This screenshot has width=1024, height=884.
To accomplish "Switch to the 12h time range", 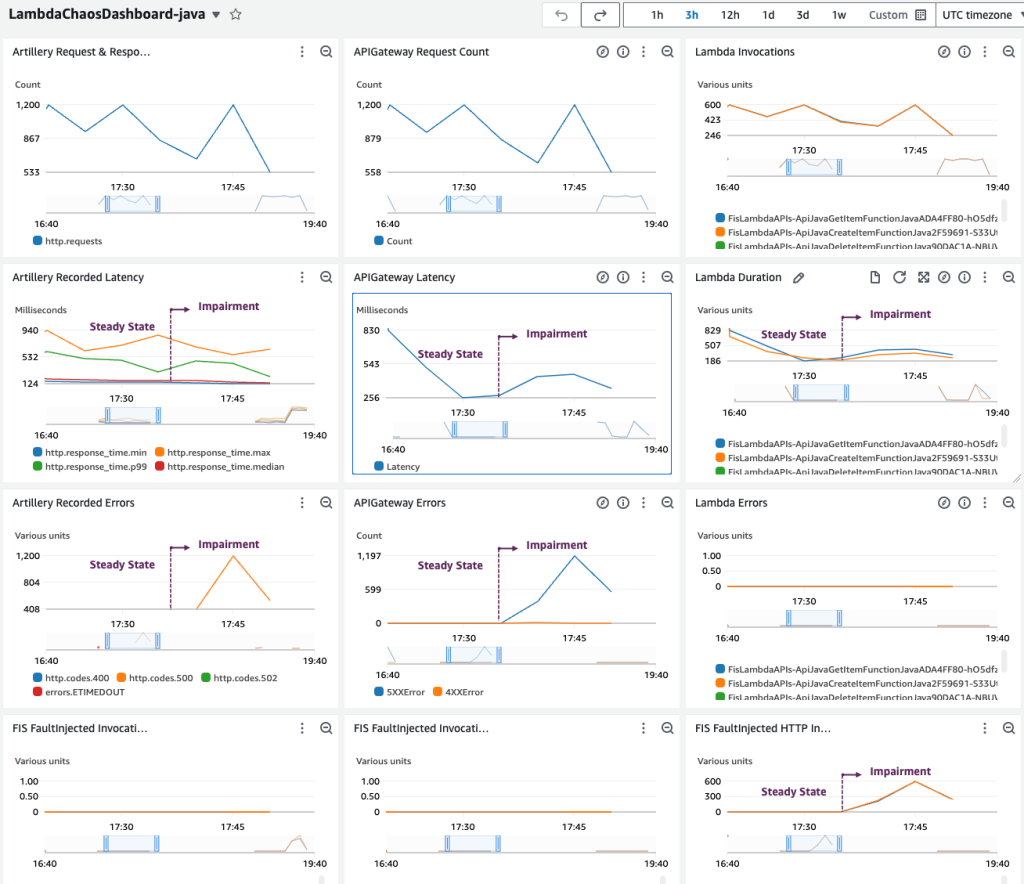I will (x=729, y=14).
